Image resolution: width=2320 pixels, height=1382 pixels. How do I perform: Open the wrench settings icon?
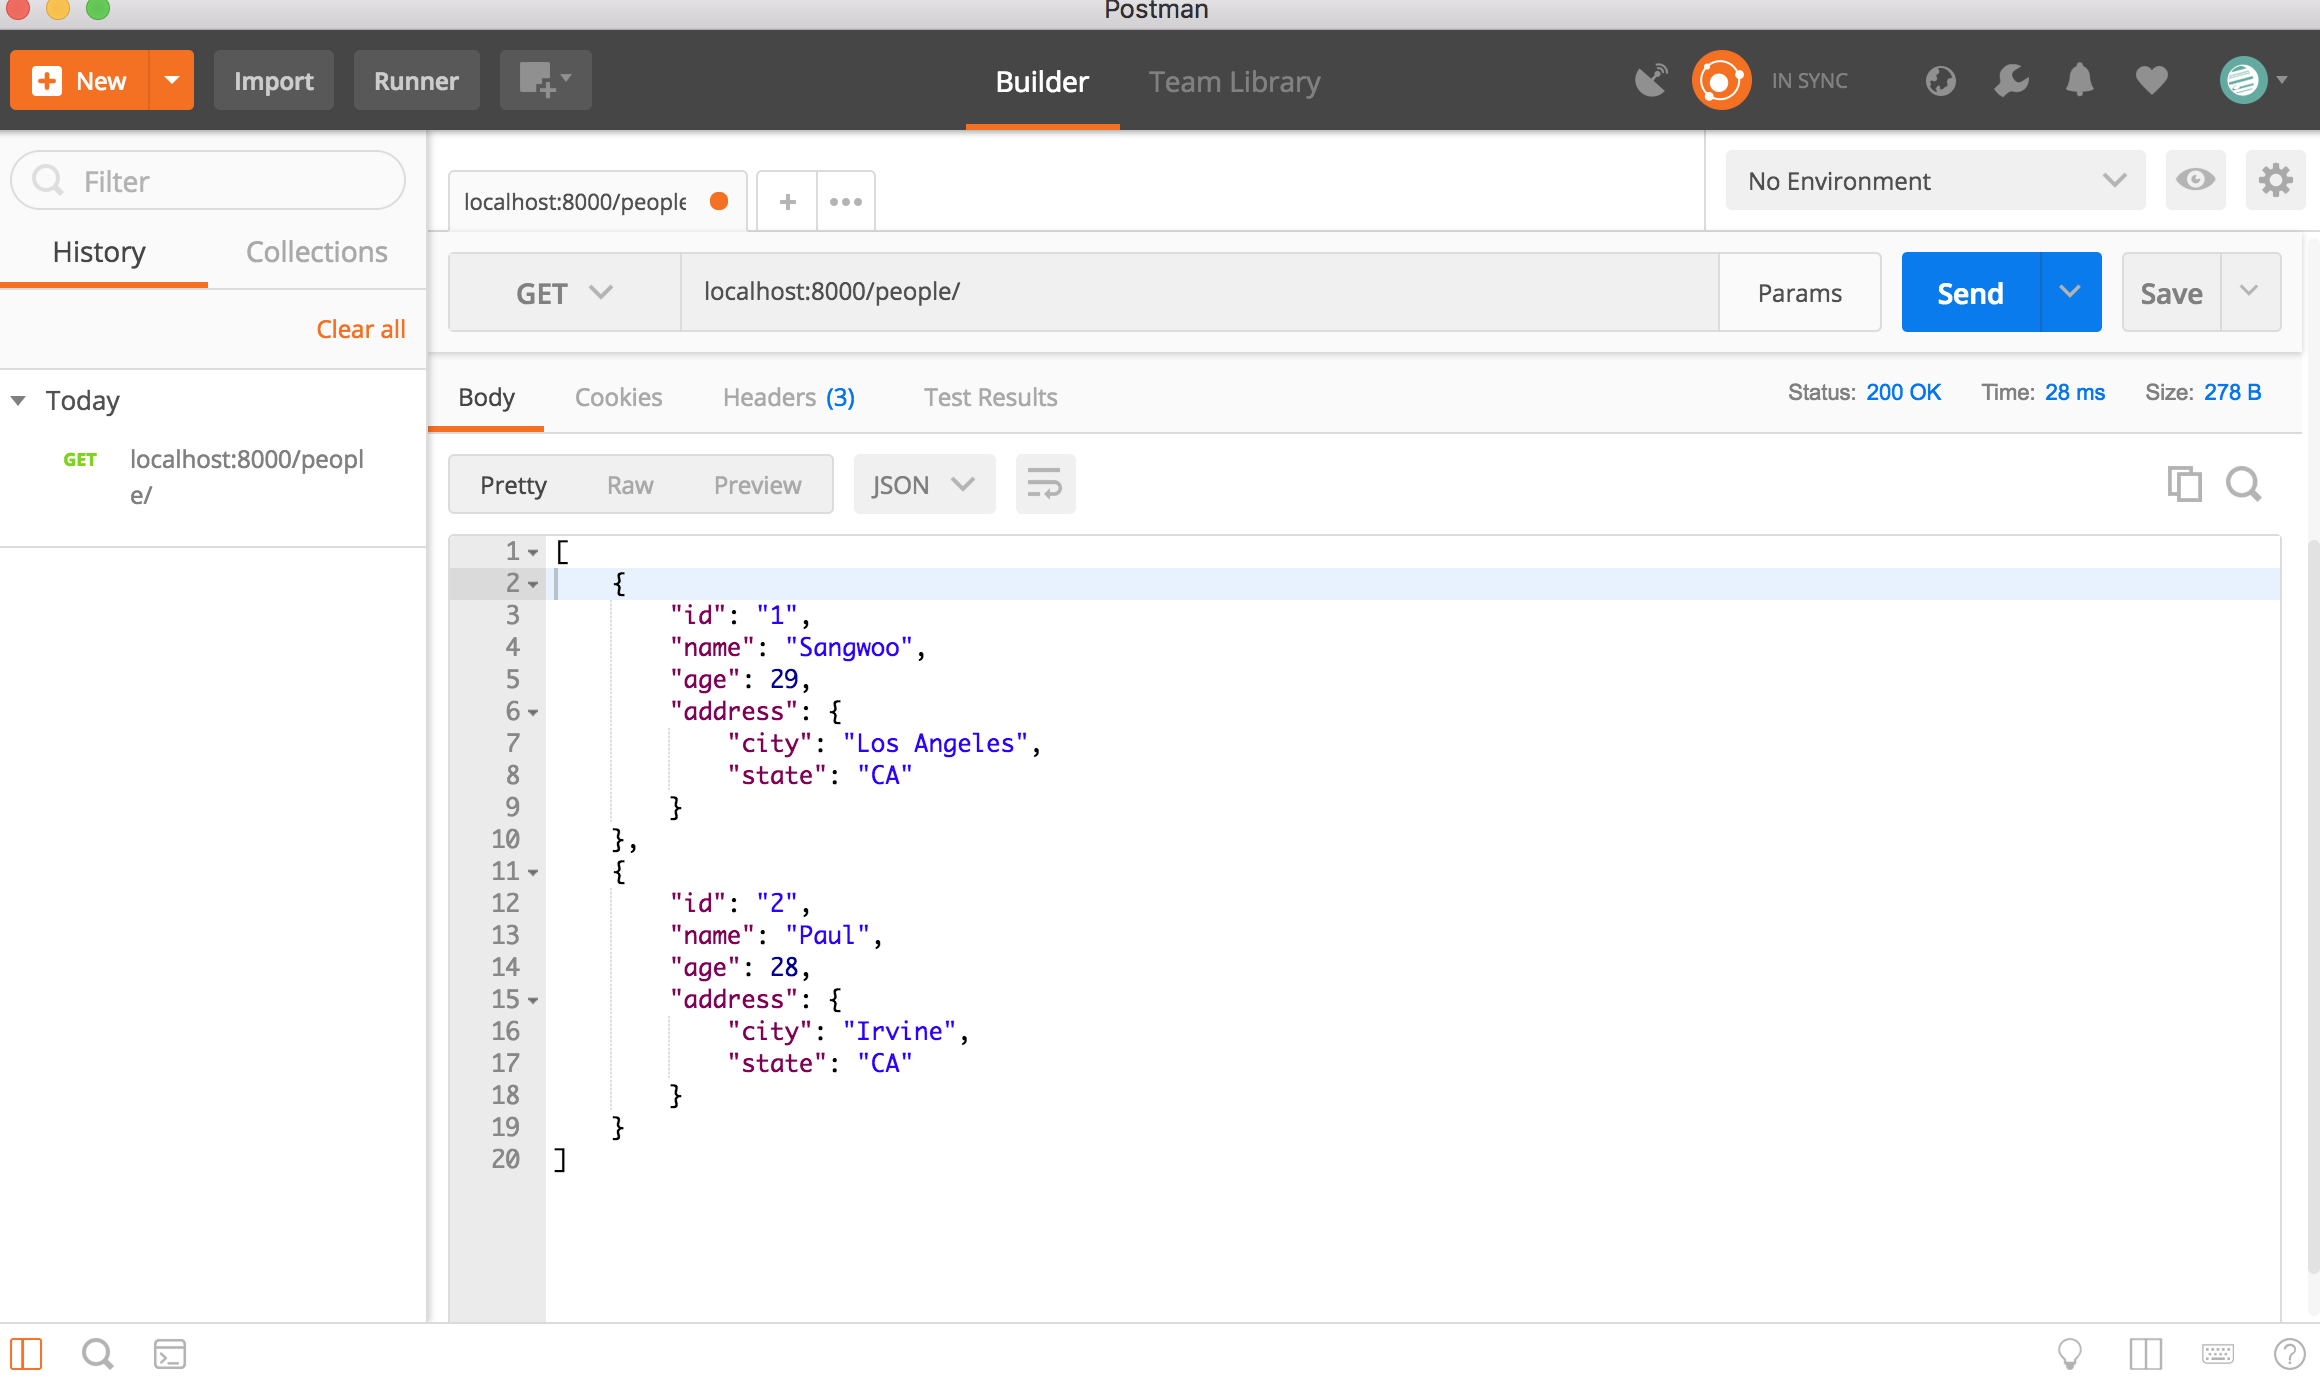click(x=2011, y=80)
